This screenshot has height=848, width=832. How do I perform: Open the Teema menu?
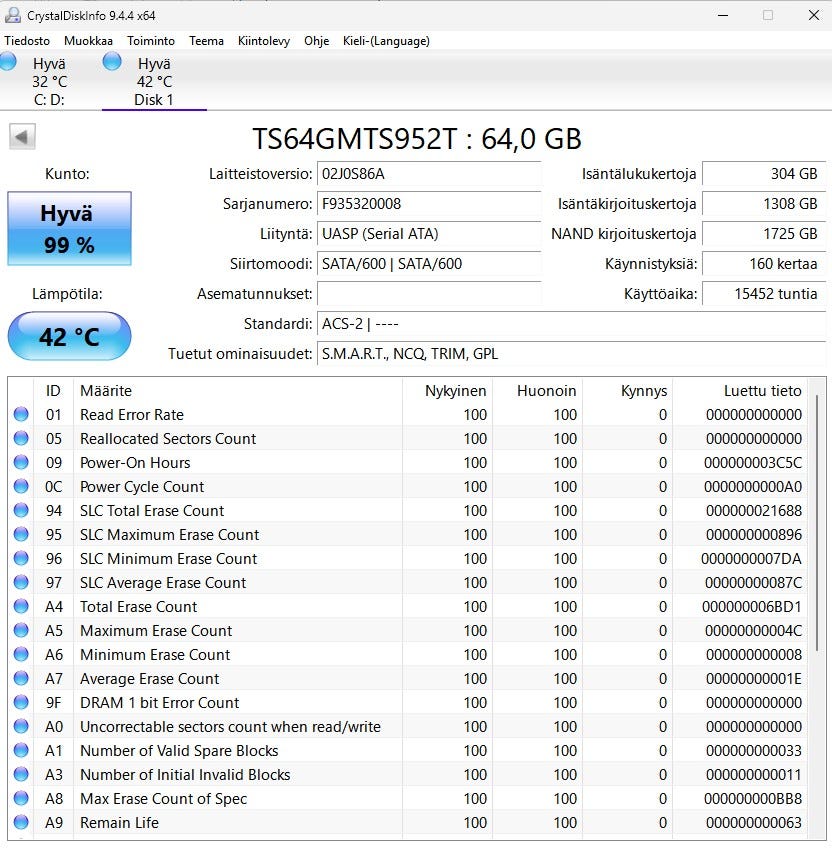tap(206, 41)
